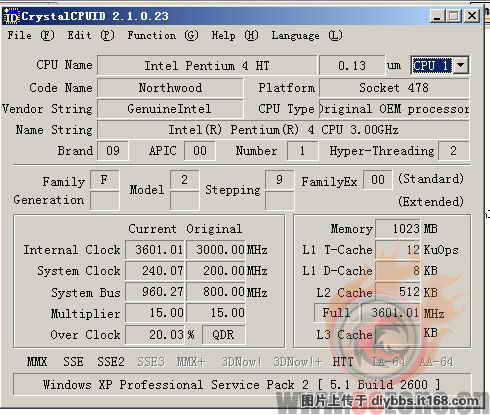Click the CPU Name field Intel Pentium 4 HT
Viewport: 490px width, 415px height.
(207, 65)
